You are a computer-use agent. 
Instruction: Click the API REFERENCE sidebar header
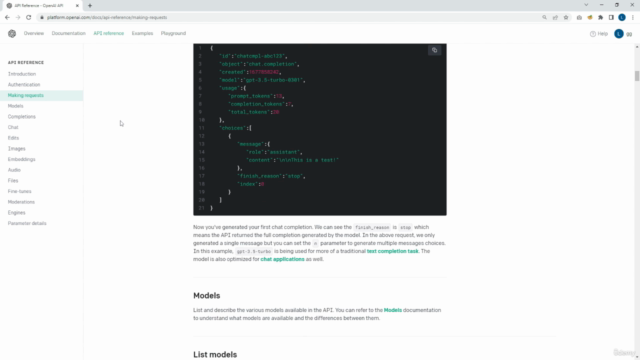coord(26,62)
